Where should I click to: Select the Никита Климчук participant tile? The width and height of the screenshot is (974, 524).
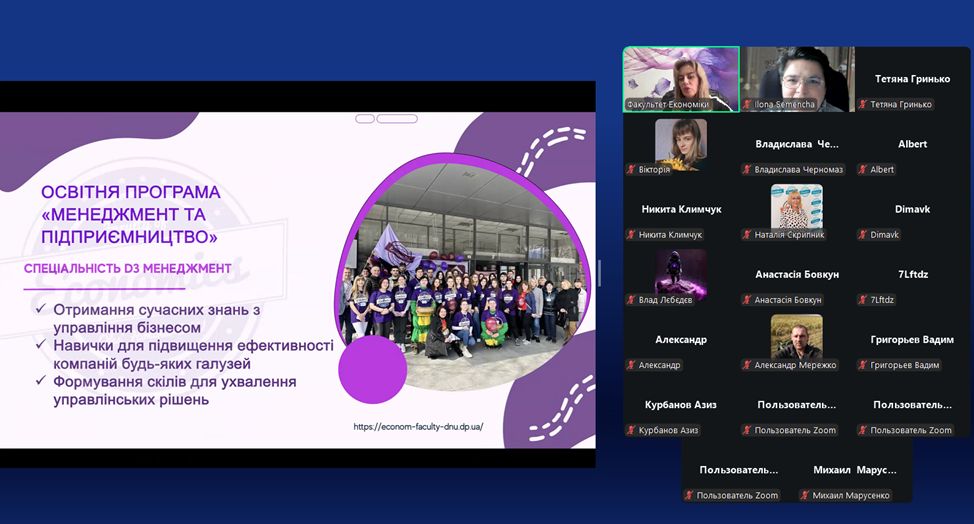pos(680,209)
